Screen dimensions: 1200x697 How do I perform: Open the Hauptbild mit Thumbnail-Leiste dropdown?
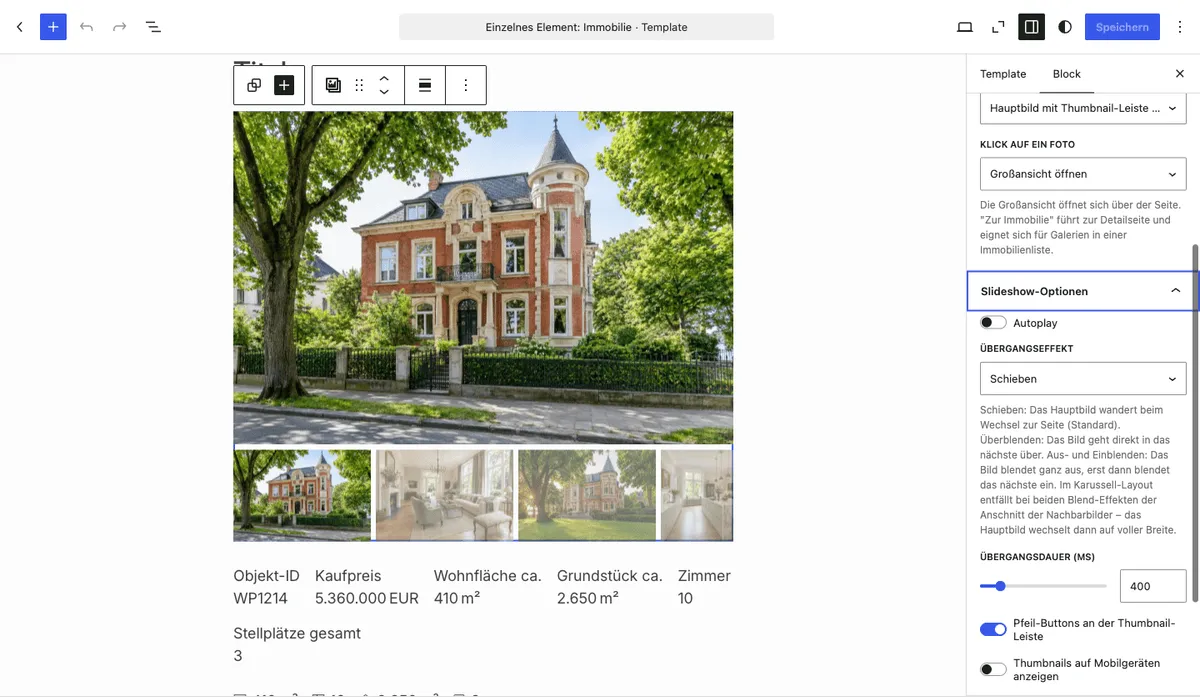coord(1083,108)
